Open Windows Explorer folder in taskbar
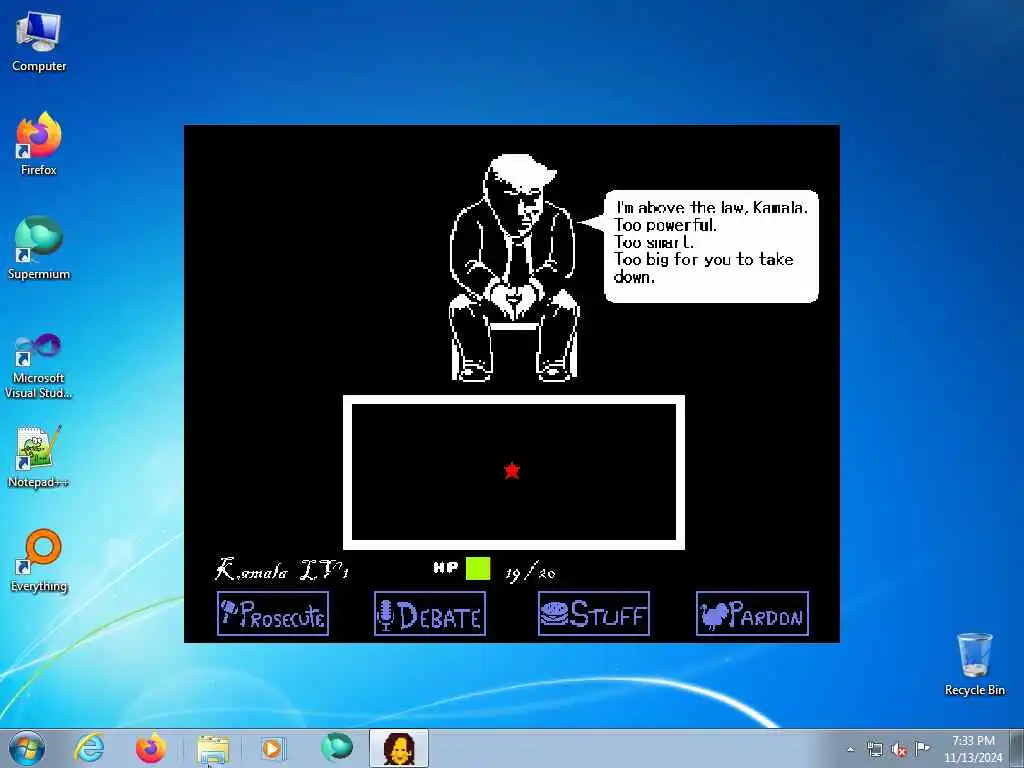 (213, 749)
